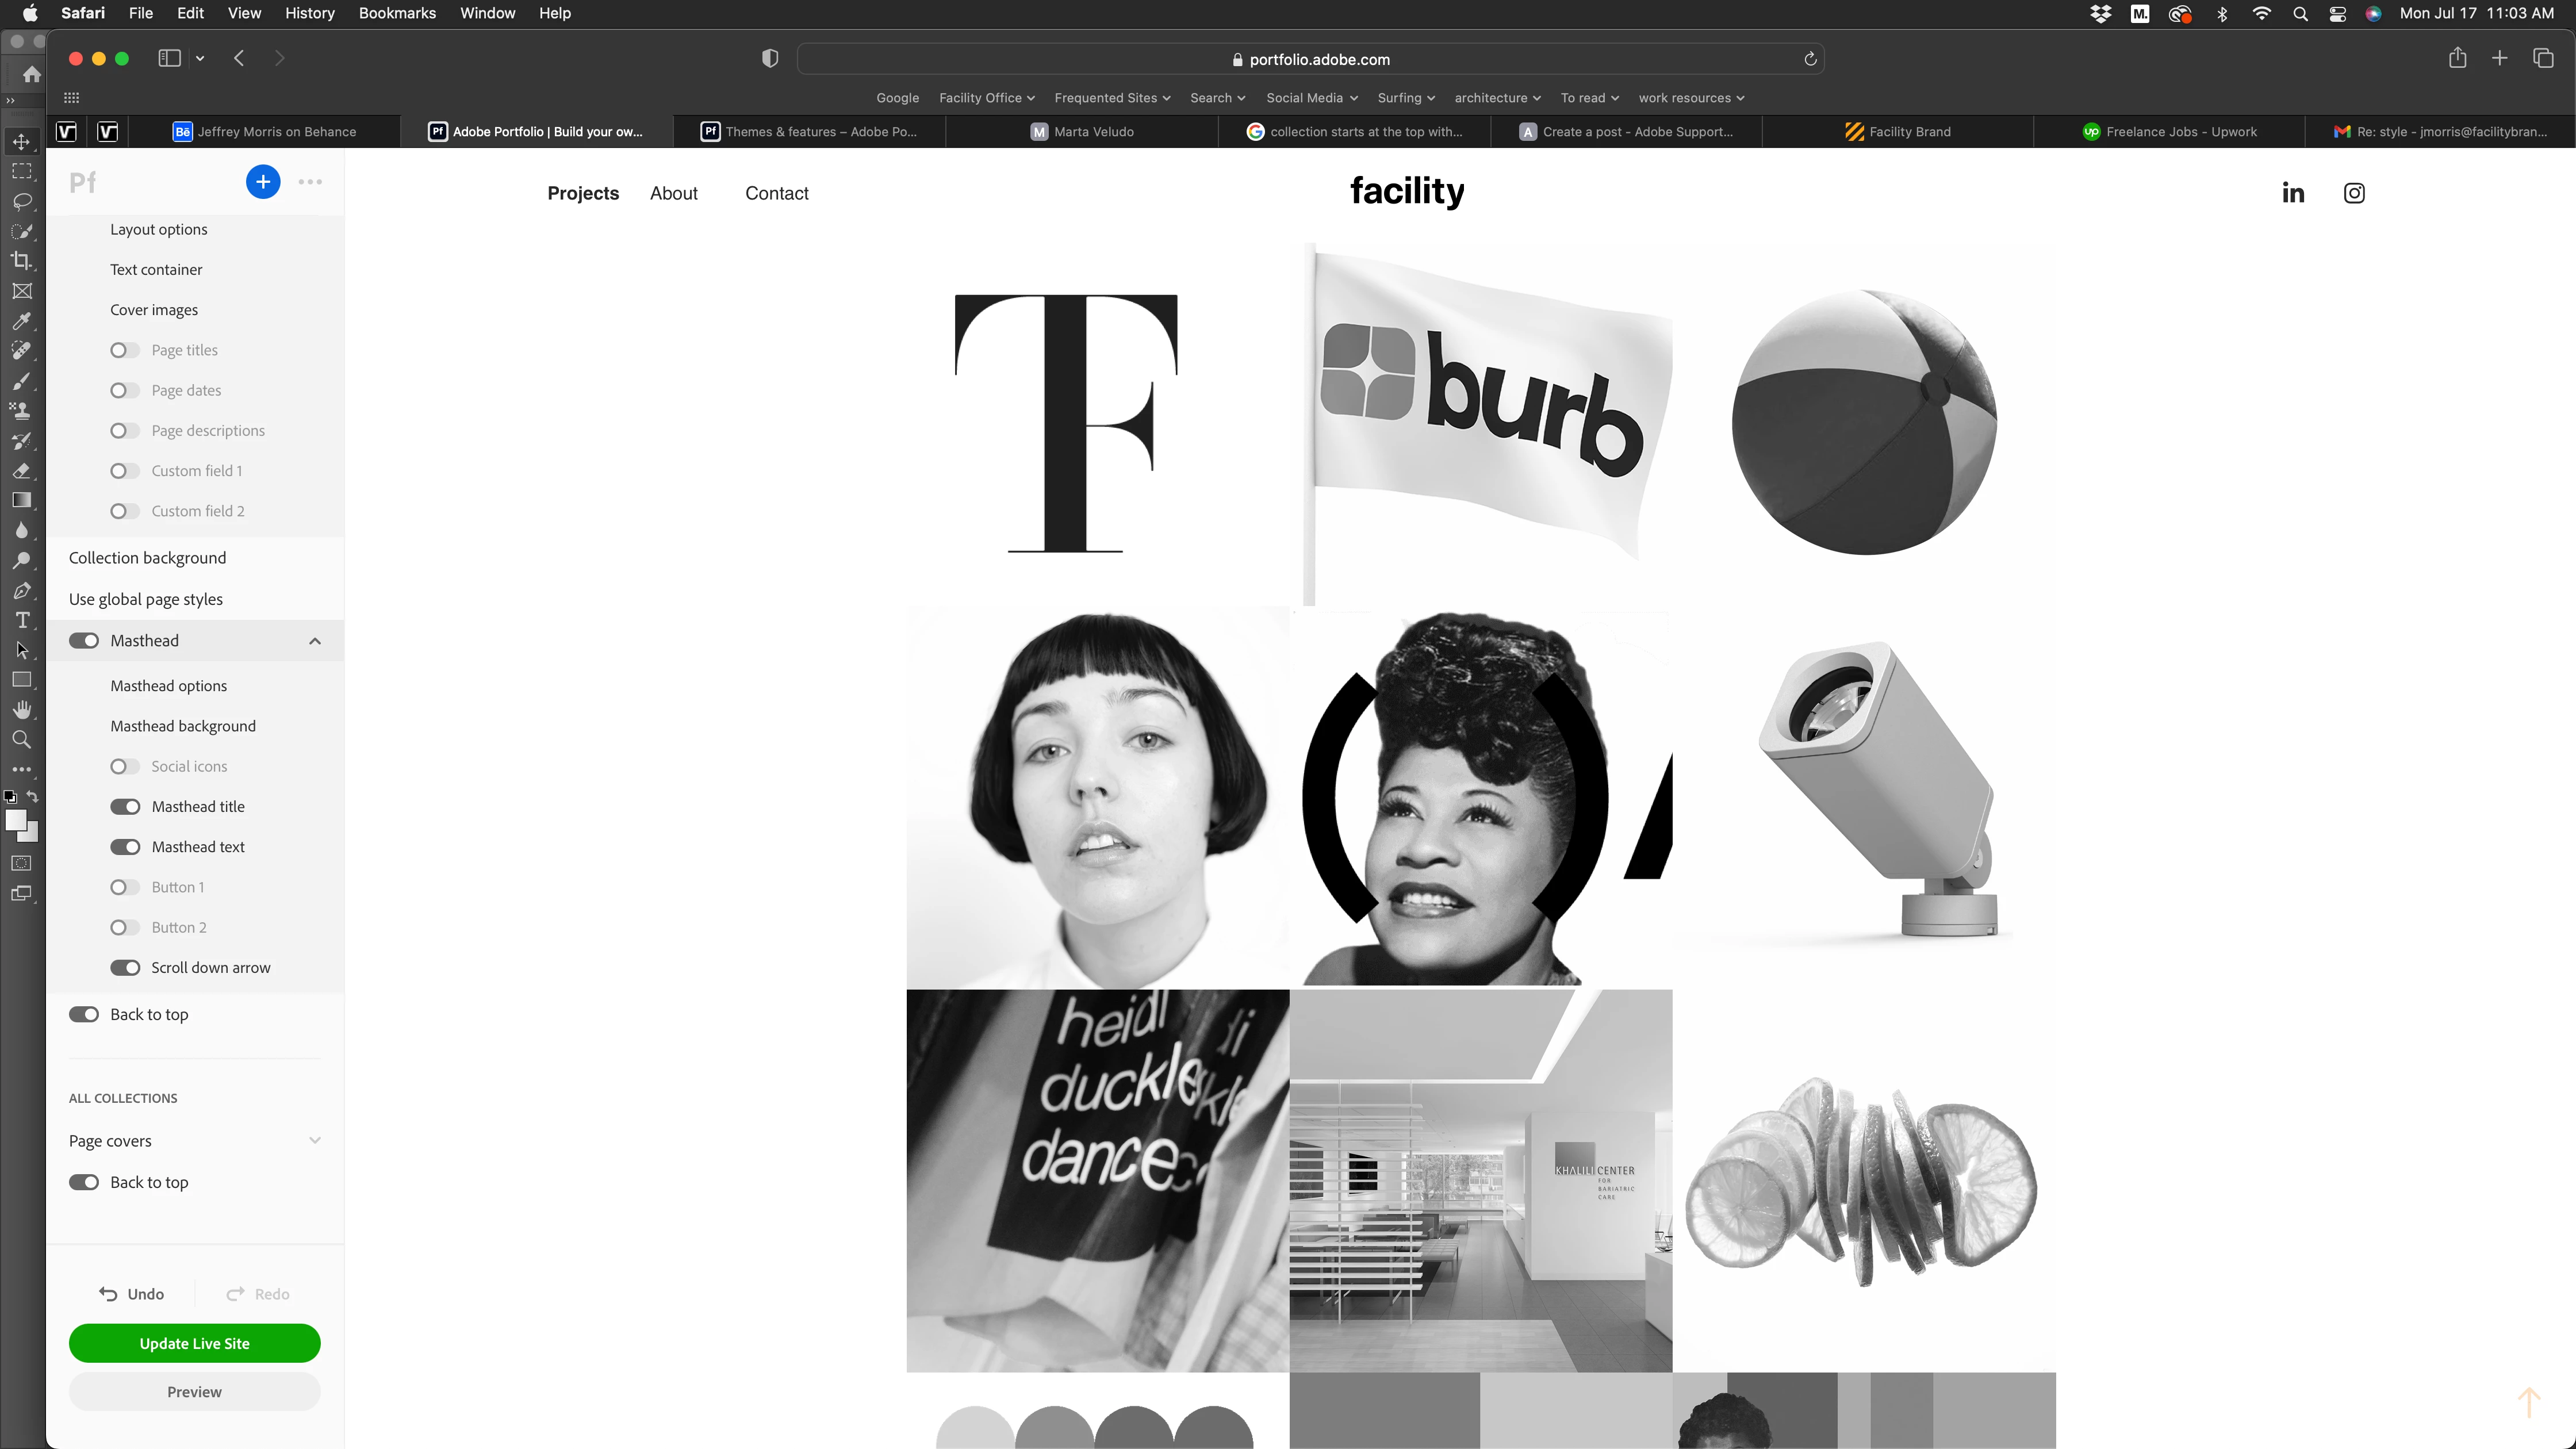Viewport: 2576px width, 1449px height.
Task: Open the Instagram social icon
Action: (x=2354, y=193)
